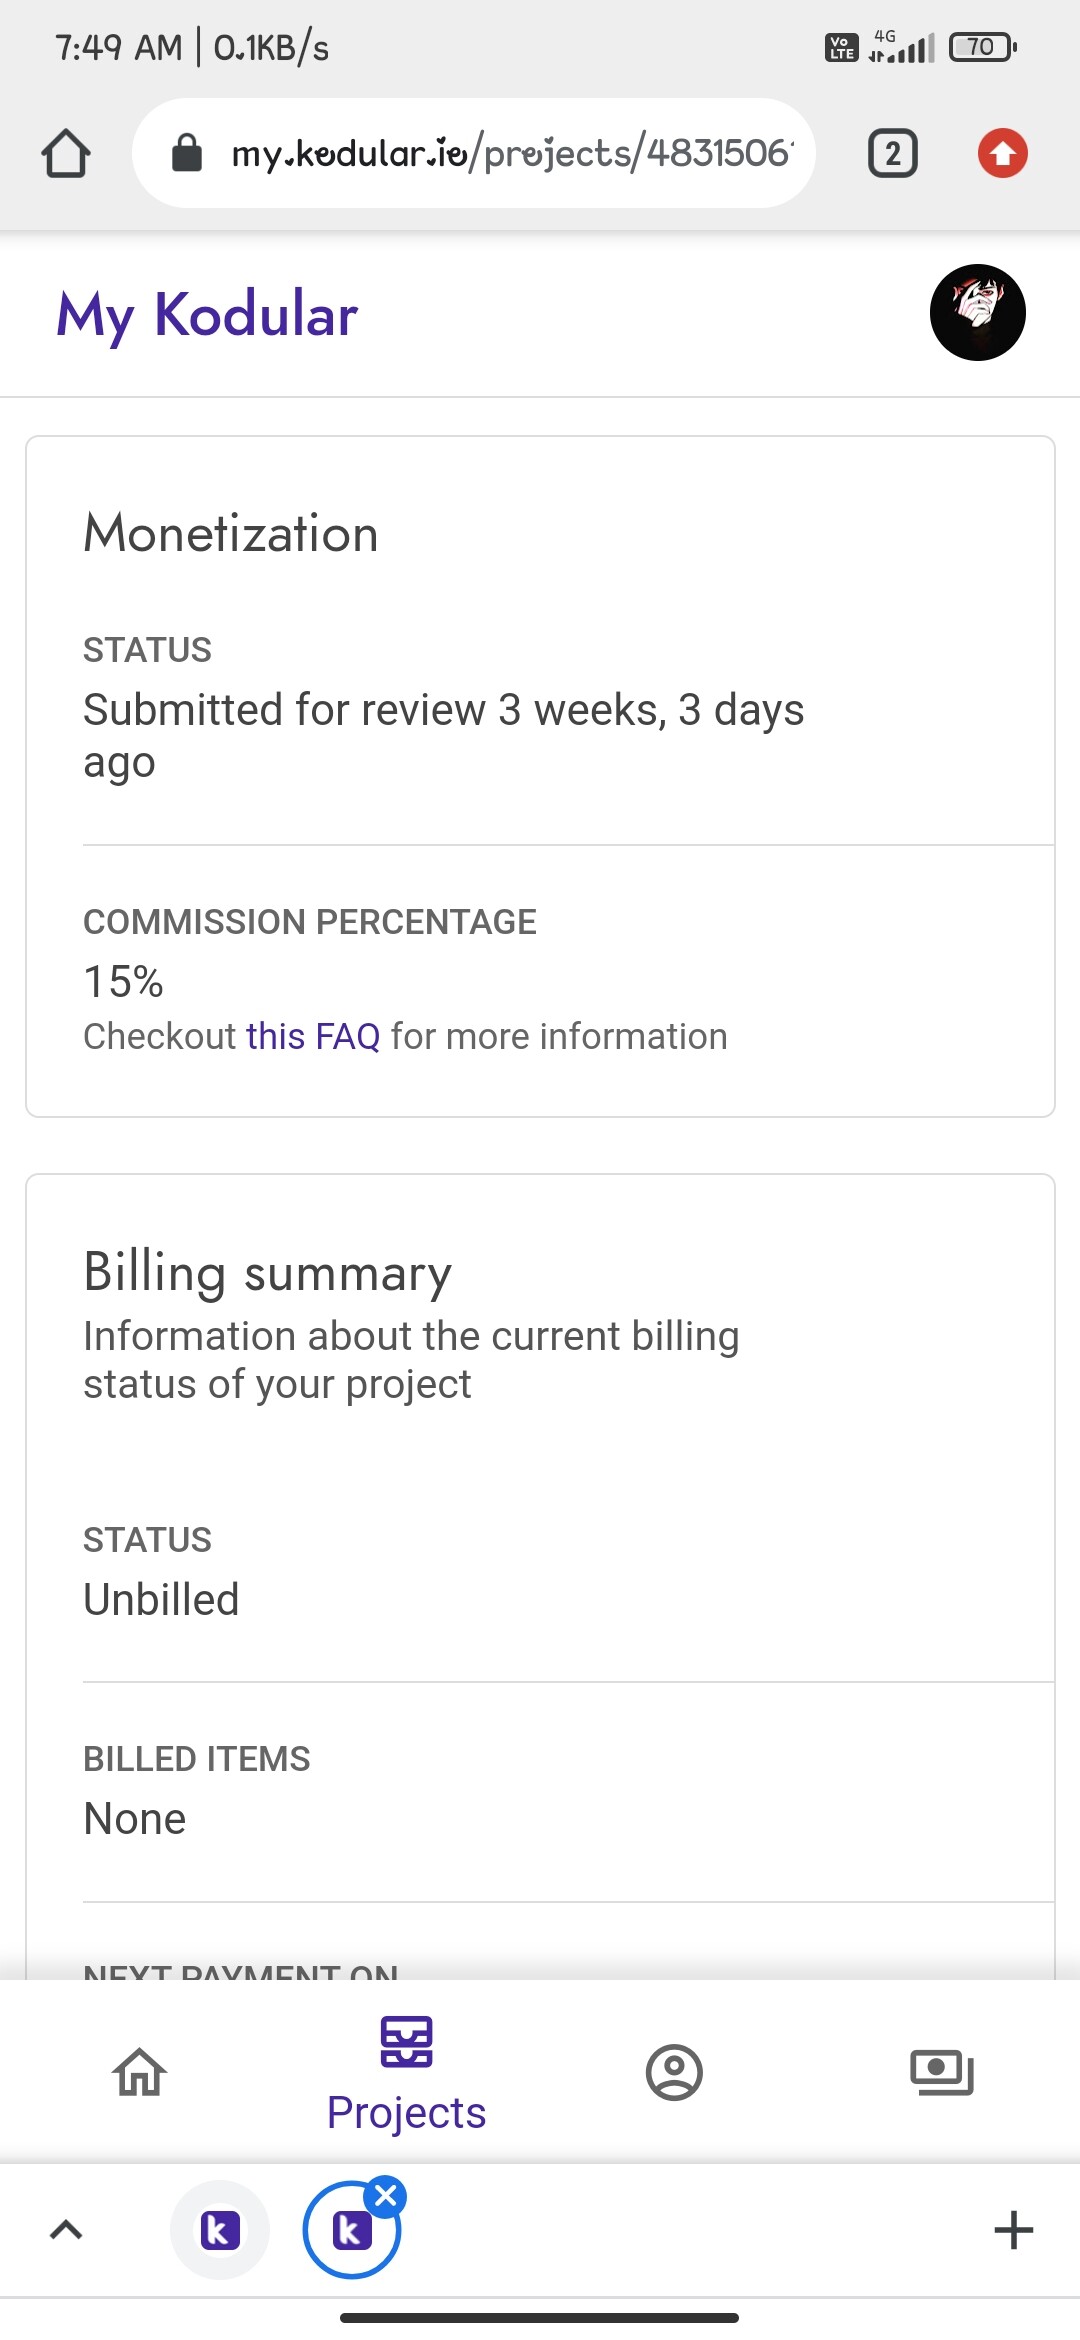Switch to the first Kodular browser tab
This screenshot has height=2340, width=1080.
point(220,2230)
